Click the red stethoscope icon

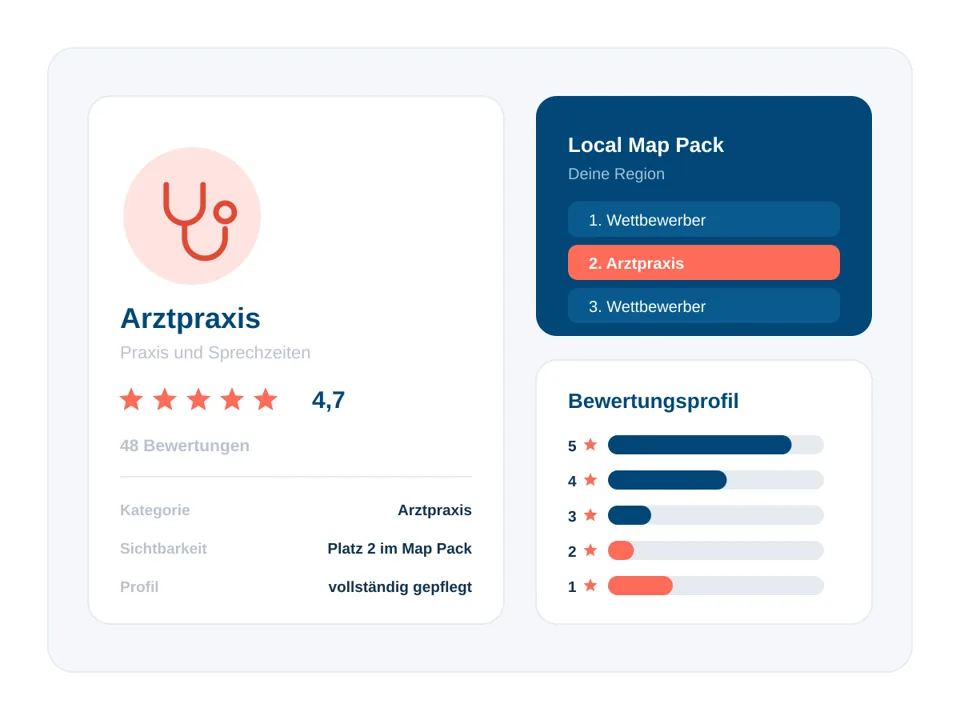pos(200,220)
